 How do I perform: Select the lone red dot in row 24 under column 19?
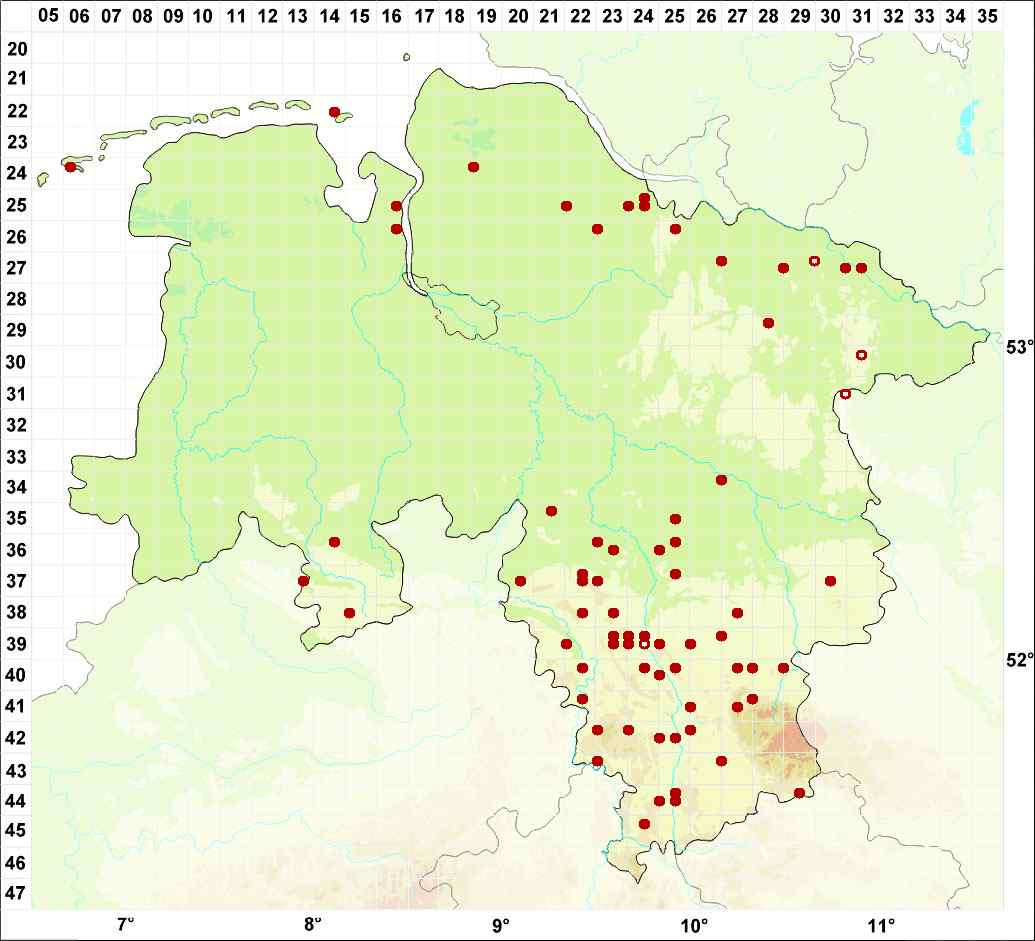click(473, 167)
